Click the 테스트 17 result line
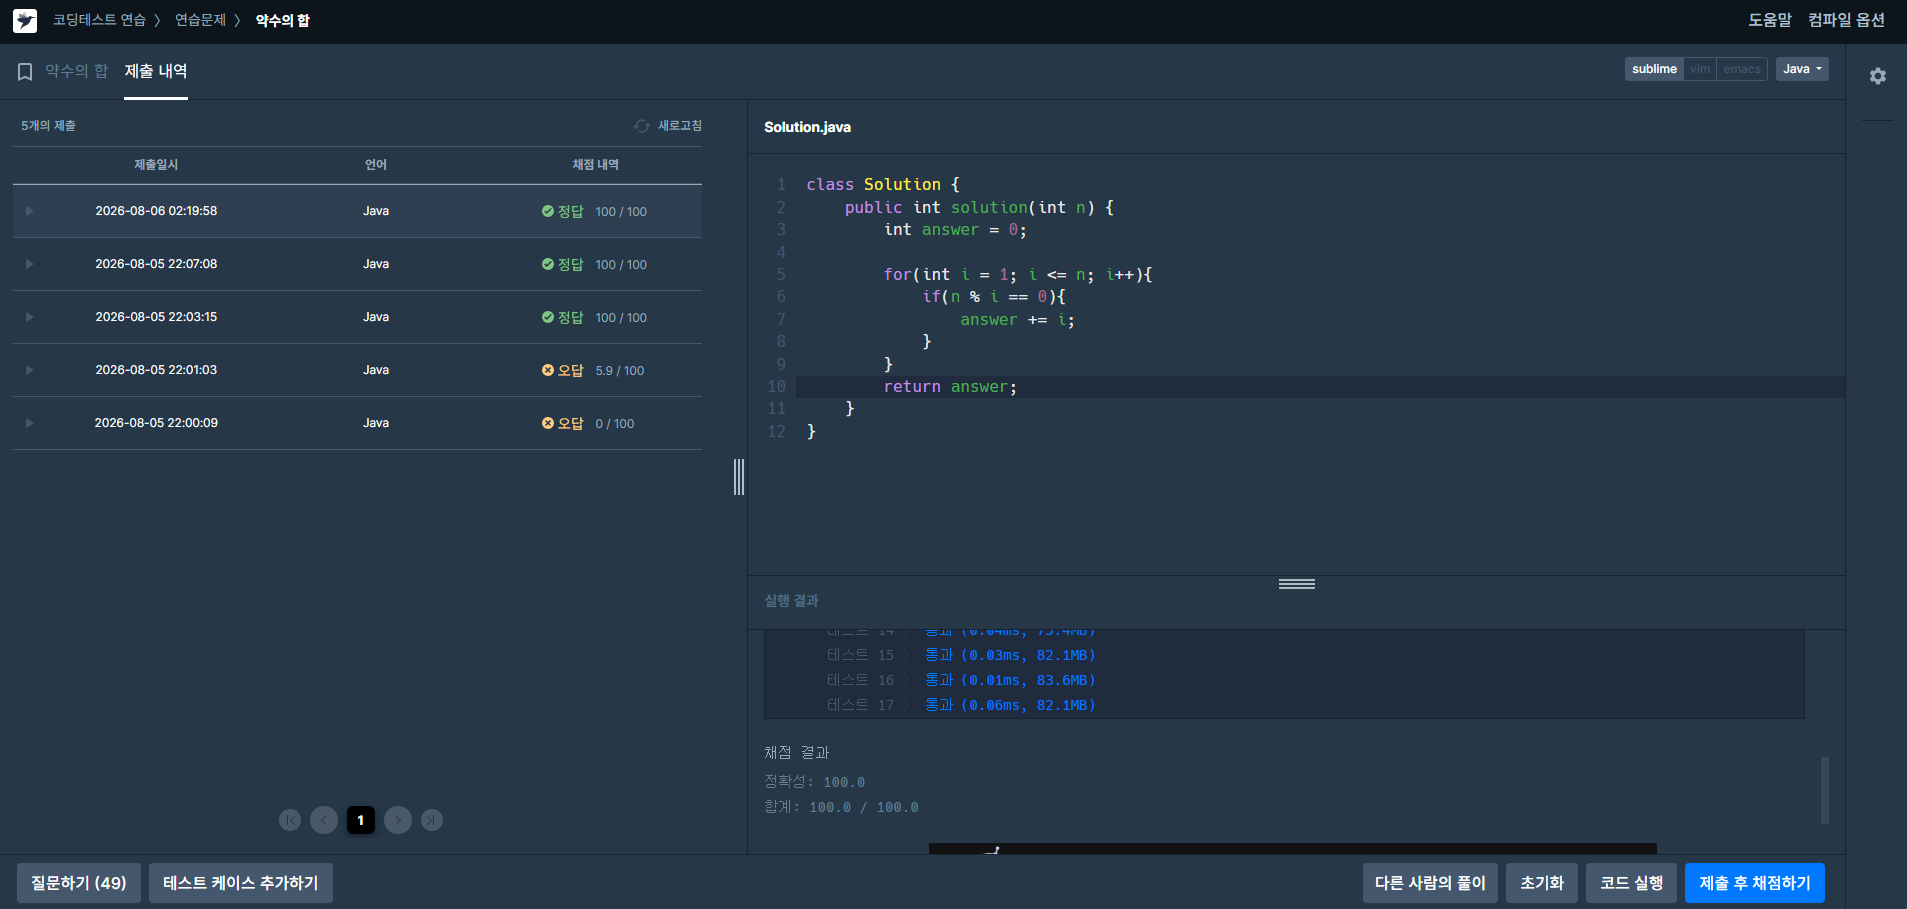This screenshot has height=909, width=1907. point(961,705)
